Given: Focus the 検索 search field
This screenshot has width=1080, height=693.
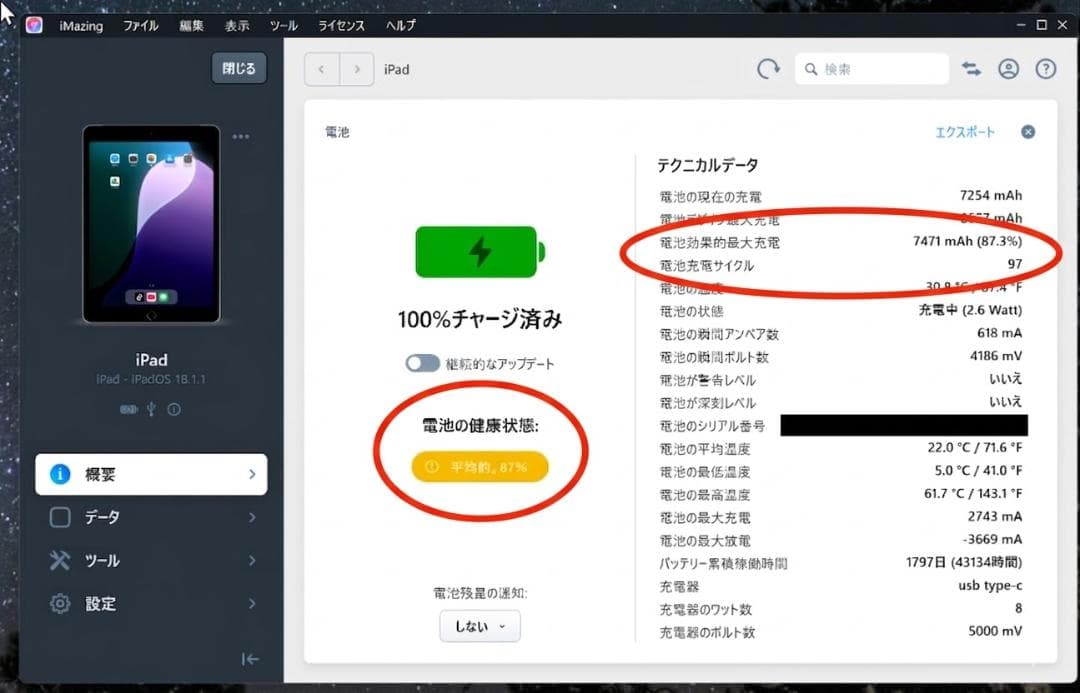Looking at the screenshot, I should click(871, 69).
